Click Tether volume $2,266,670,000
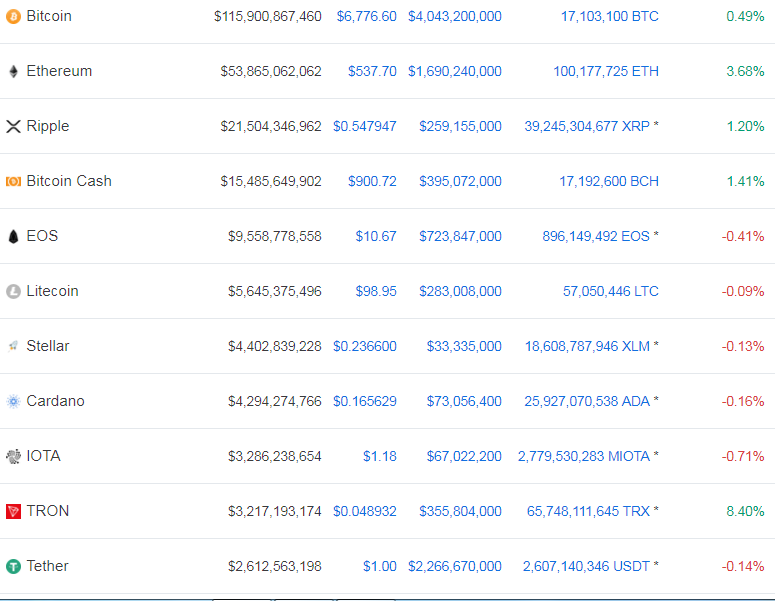The width and height of the screenshot is (775, 601). pyautogui.click(x=455, y=566)
